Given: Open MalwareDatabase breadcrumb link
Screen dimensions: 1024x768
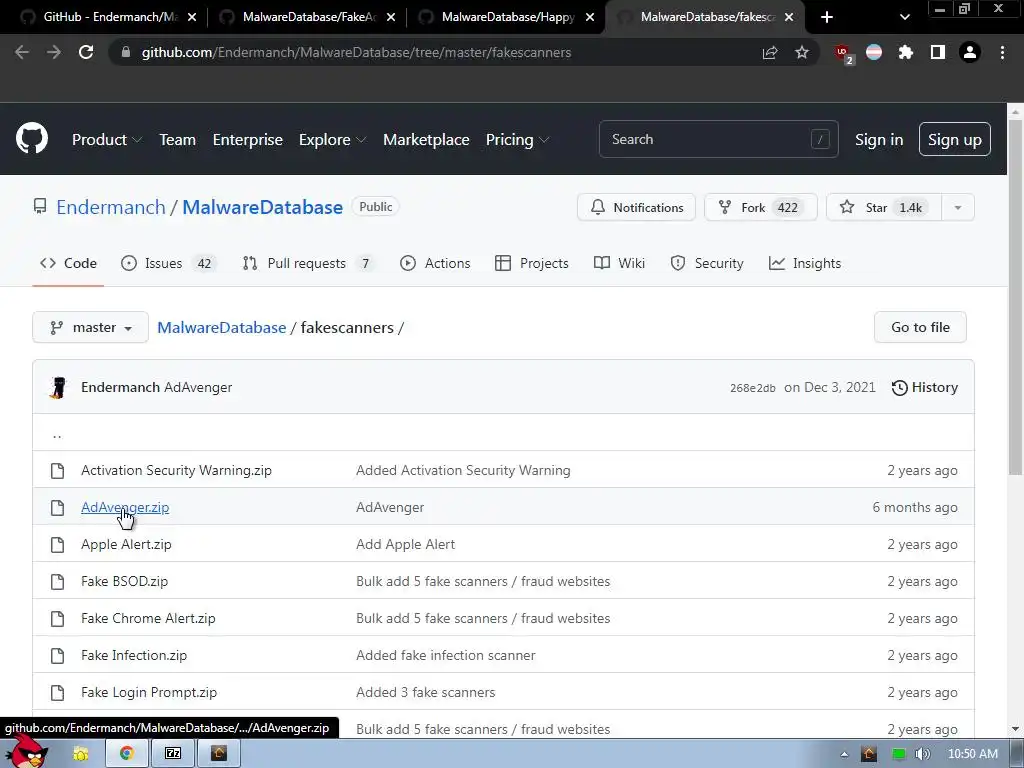Looking at the screenshot, I should point(221,327).
